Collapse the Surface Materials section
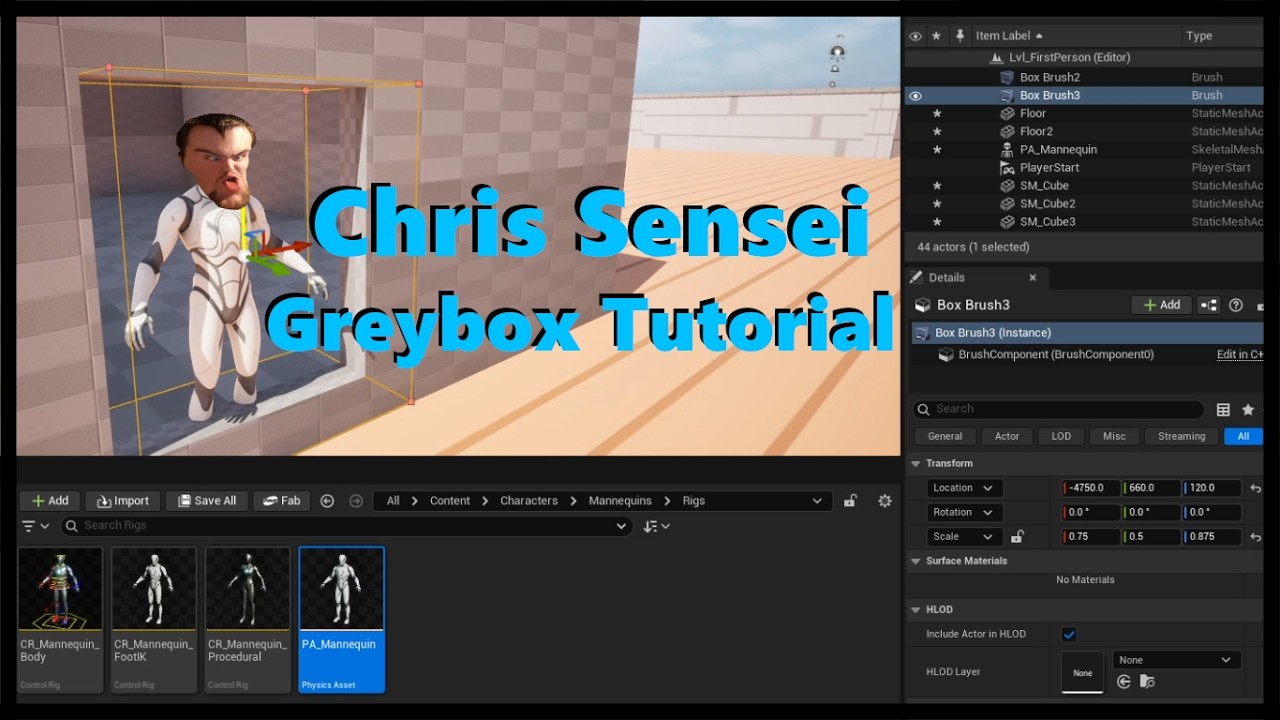The height and width of the screenshot is (720, 1280). (915, 561)
